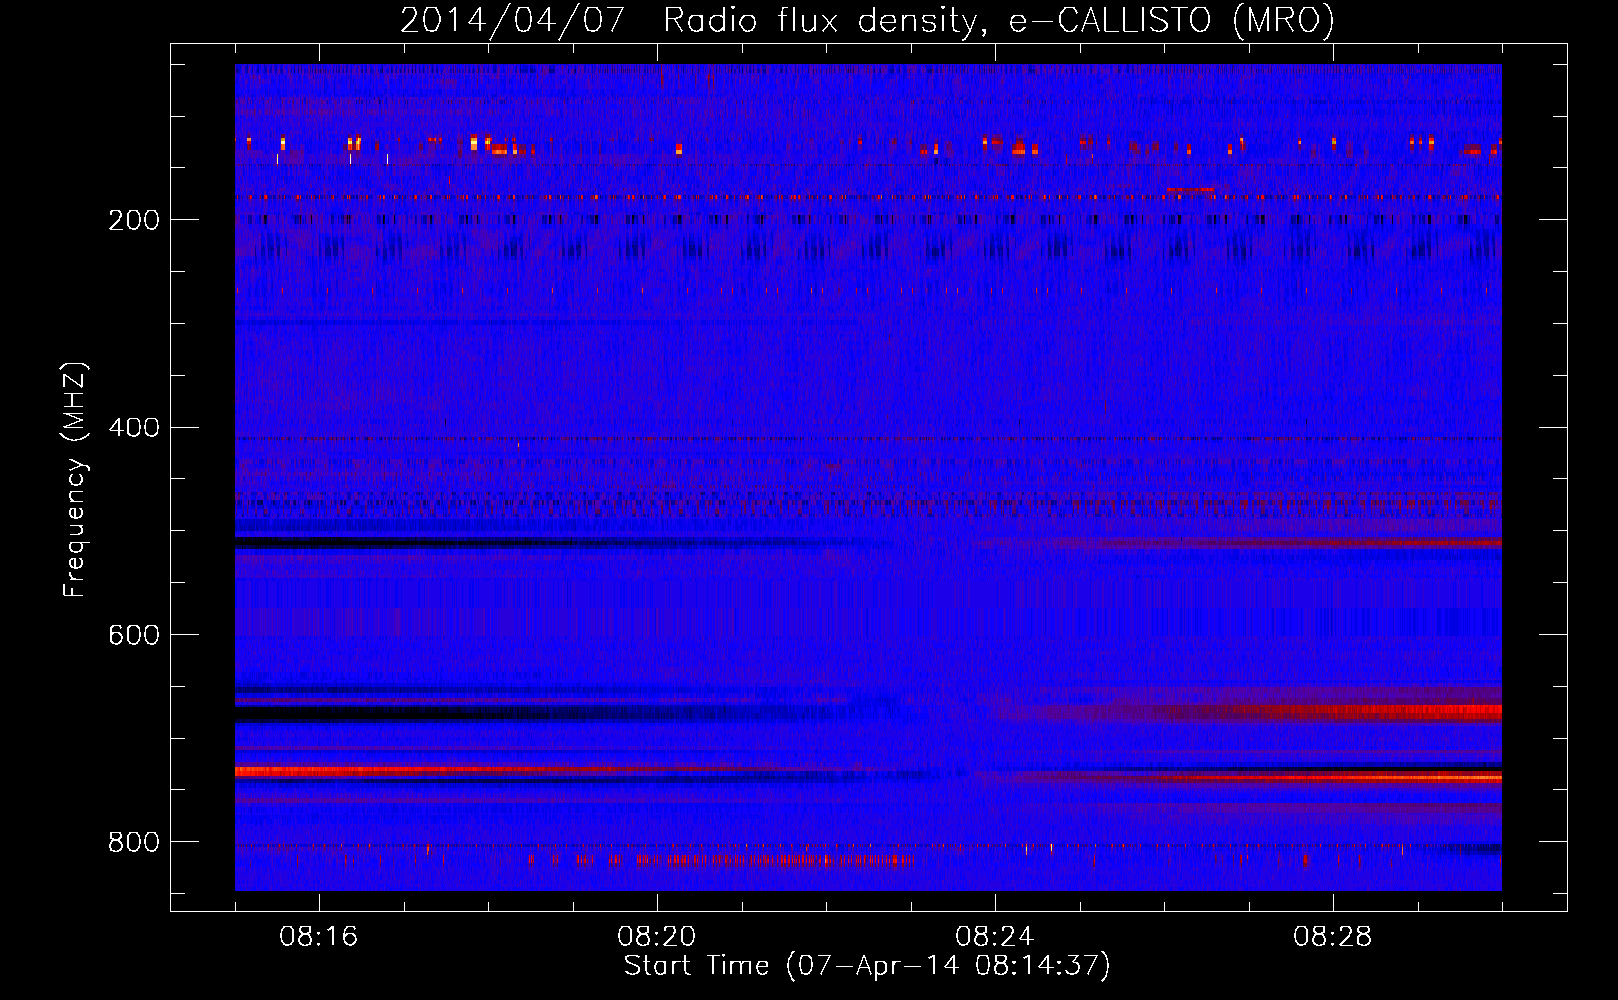Image resolution: width=1618 pixels, height=1000 pixels.
Task: Click the 08:20 time tick label
Action: (656, 936)
